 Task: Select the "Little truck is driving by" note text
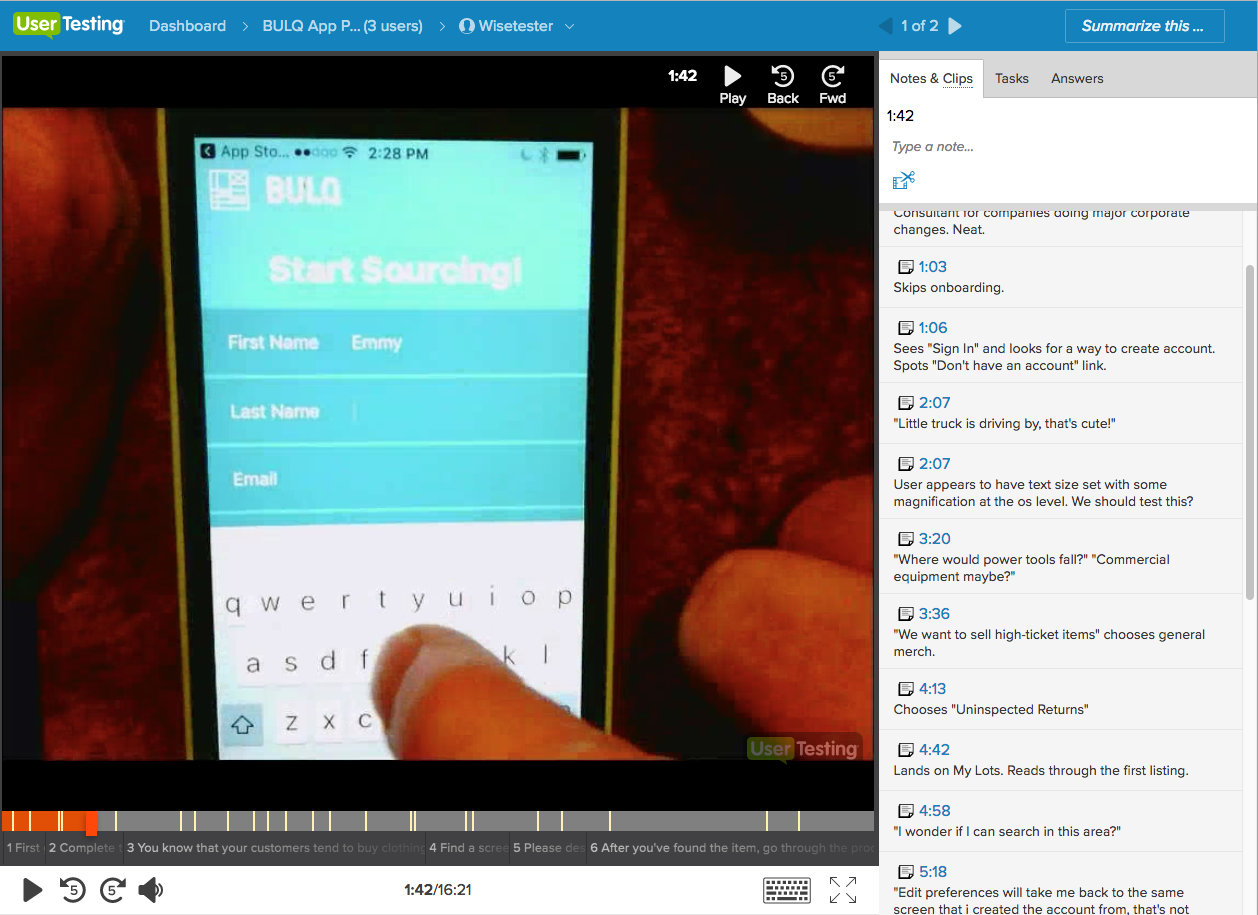coord(1004,424)
